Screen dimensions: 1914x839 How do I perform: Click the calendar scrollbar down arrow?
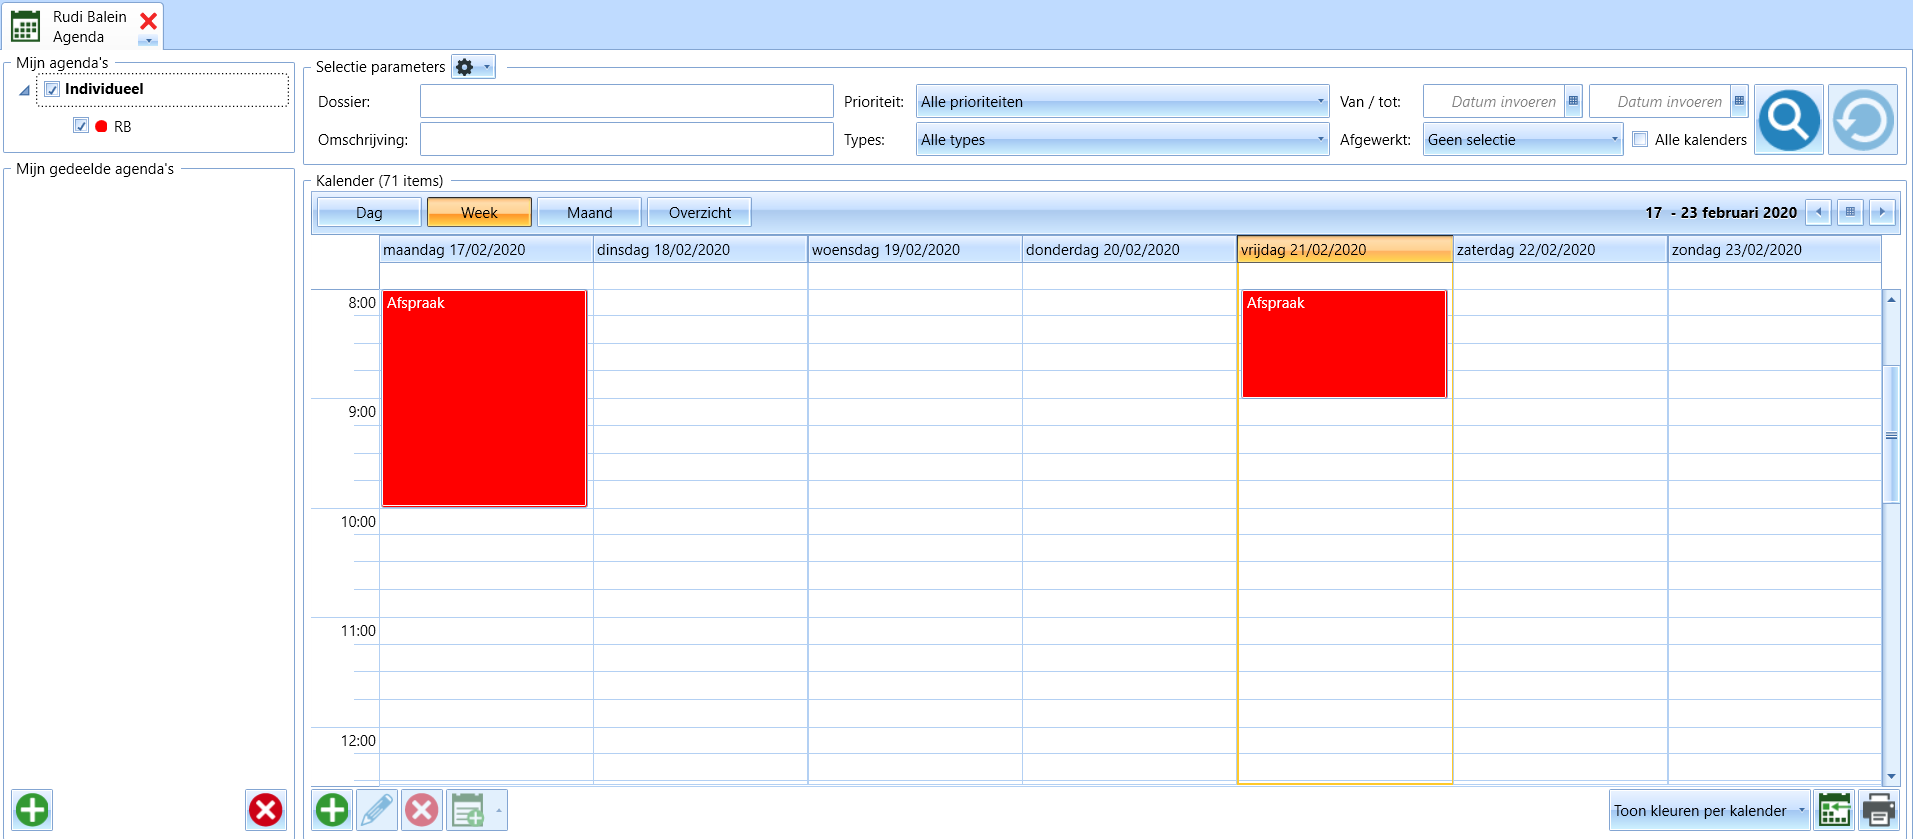point(1891,776)
